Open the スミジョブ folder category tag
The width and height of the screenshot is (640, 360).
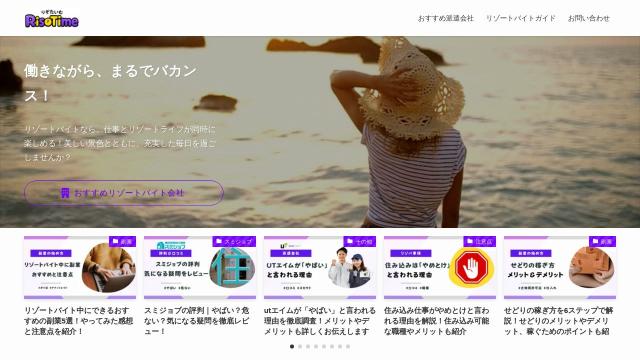tap(234, 242)
